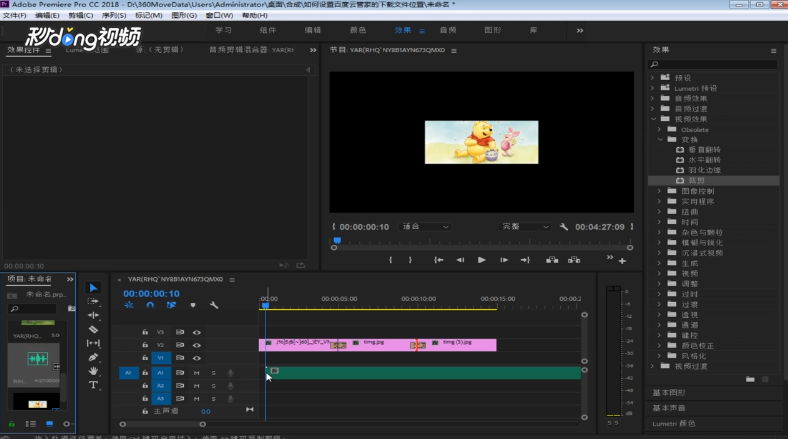Toggle the timeline Snap magnet icon

pyautogui.click(x=150, y=305)
